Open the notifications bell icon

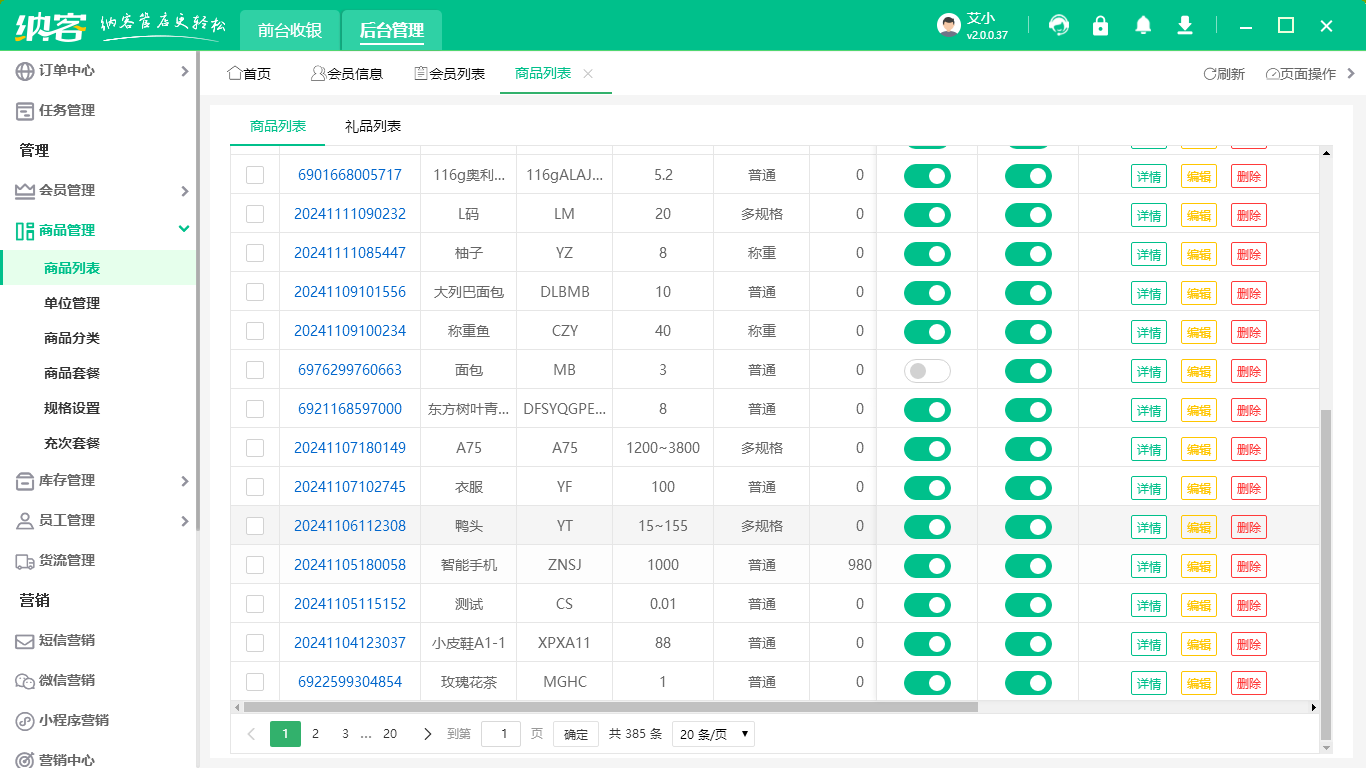[x=1143, y=26]
